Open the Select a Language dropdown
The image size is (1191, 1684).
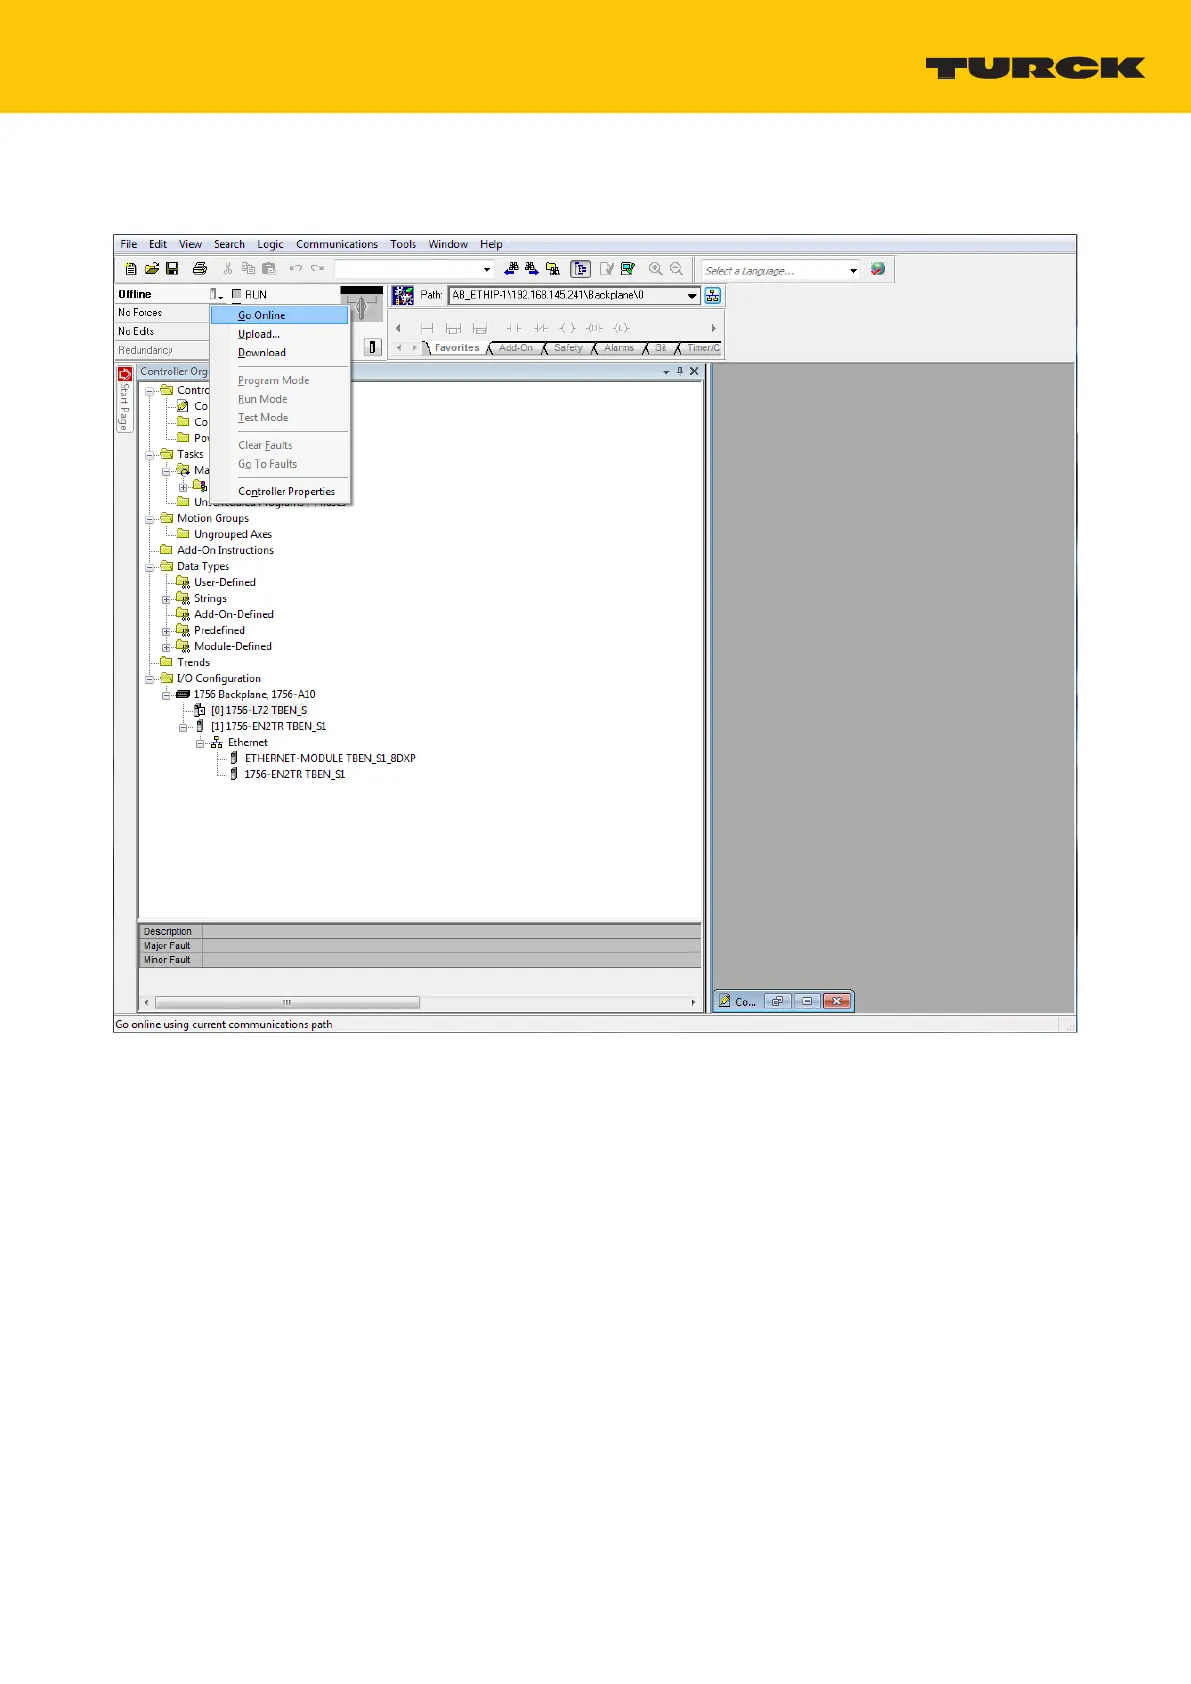tap(853, 270)
